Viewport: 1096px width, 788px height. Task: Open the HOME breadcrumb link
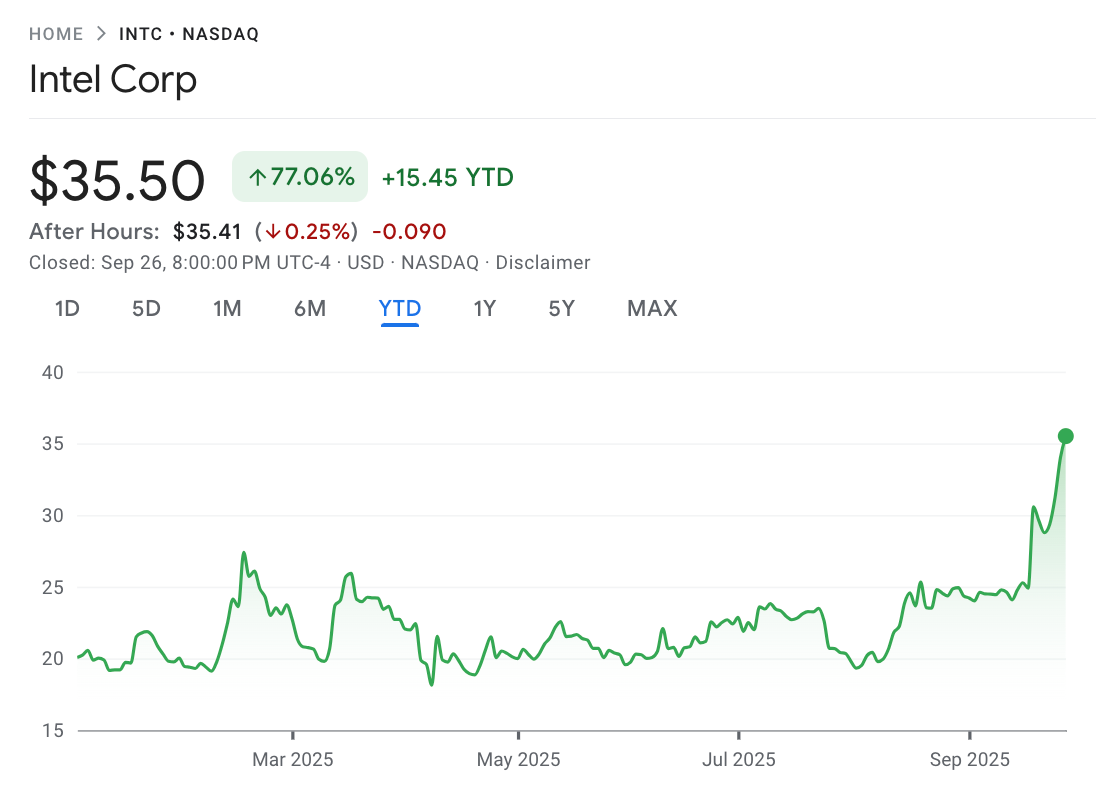[x=56, y=33]
